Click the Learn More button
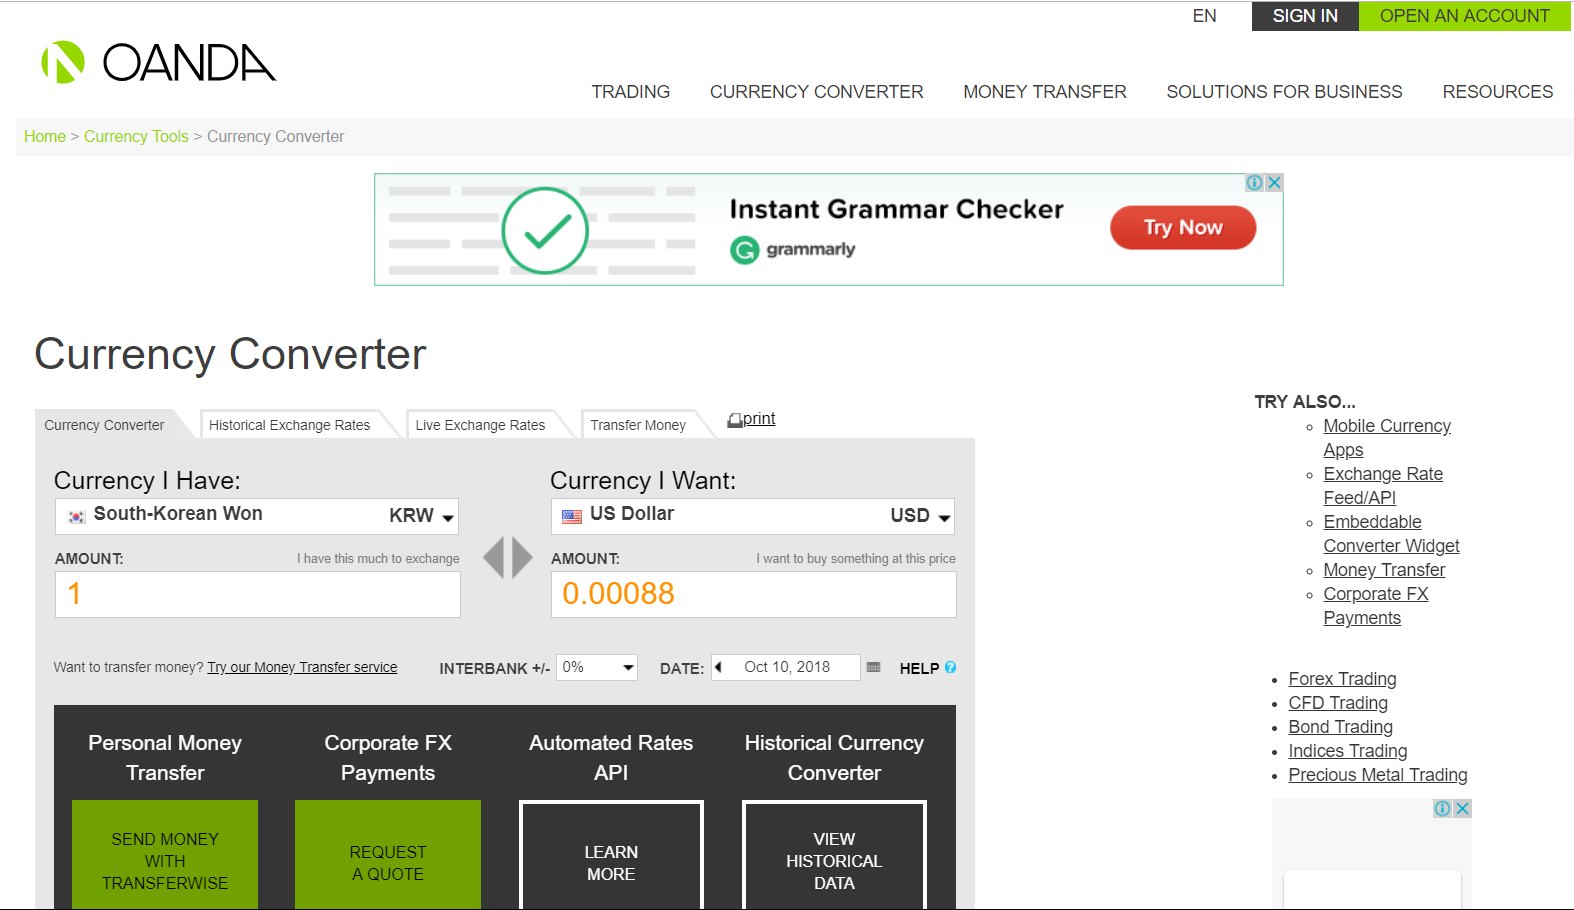 (x=611, y=855)
